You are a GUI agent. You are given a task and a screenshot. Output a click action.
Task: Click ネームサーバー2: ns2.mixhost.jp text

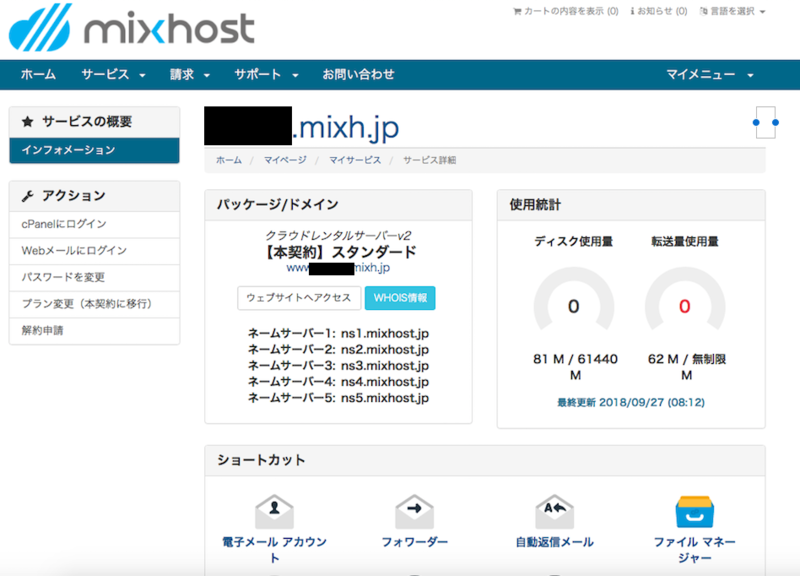(338, 349)
